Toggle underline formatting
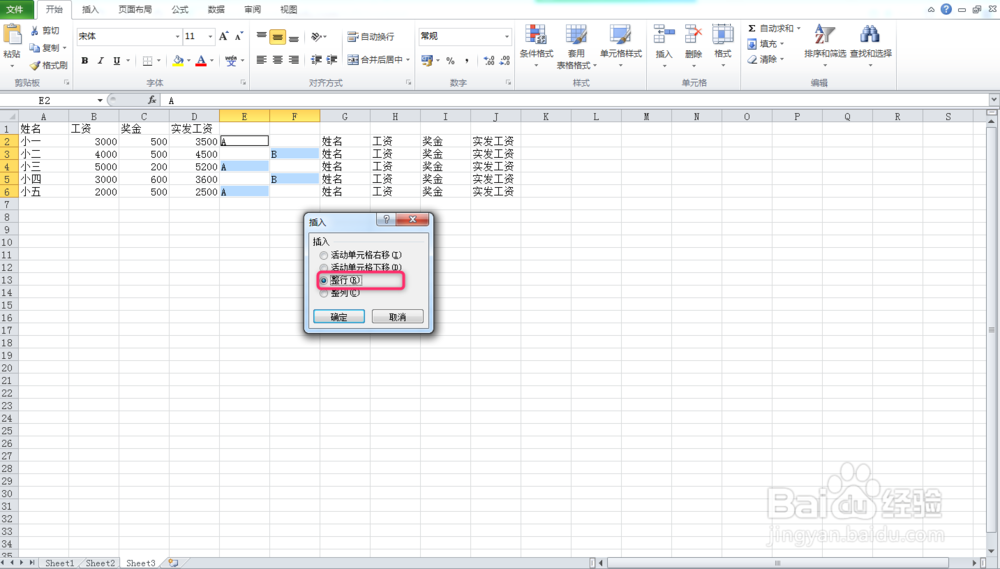The width and height of the screenshot is (1000, 569). point(116,61)
